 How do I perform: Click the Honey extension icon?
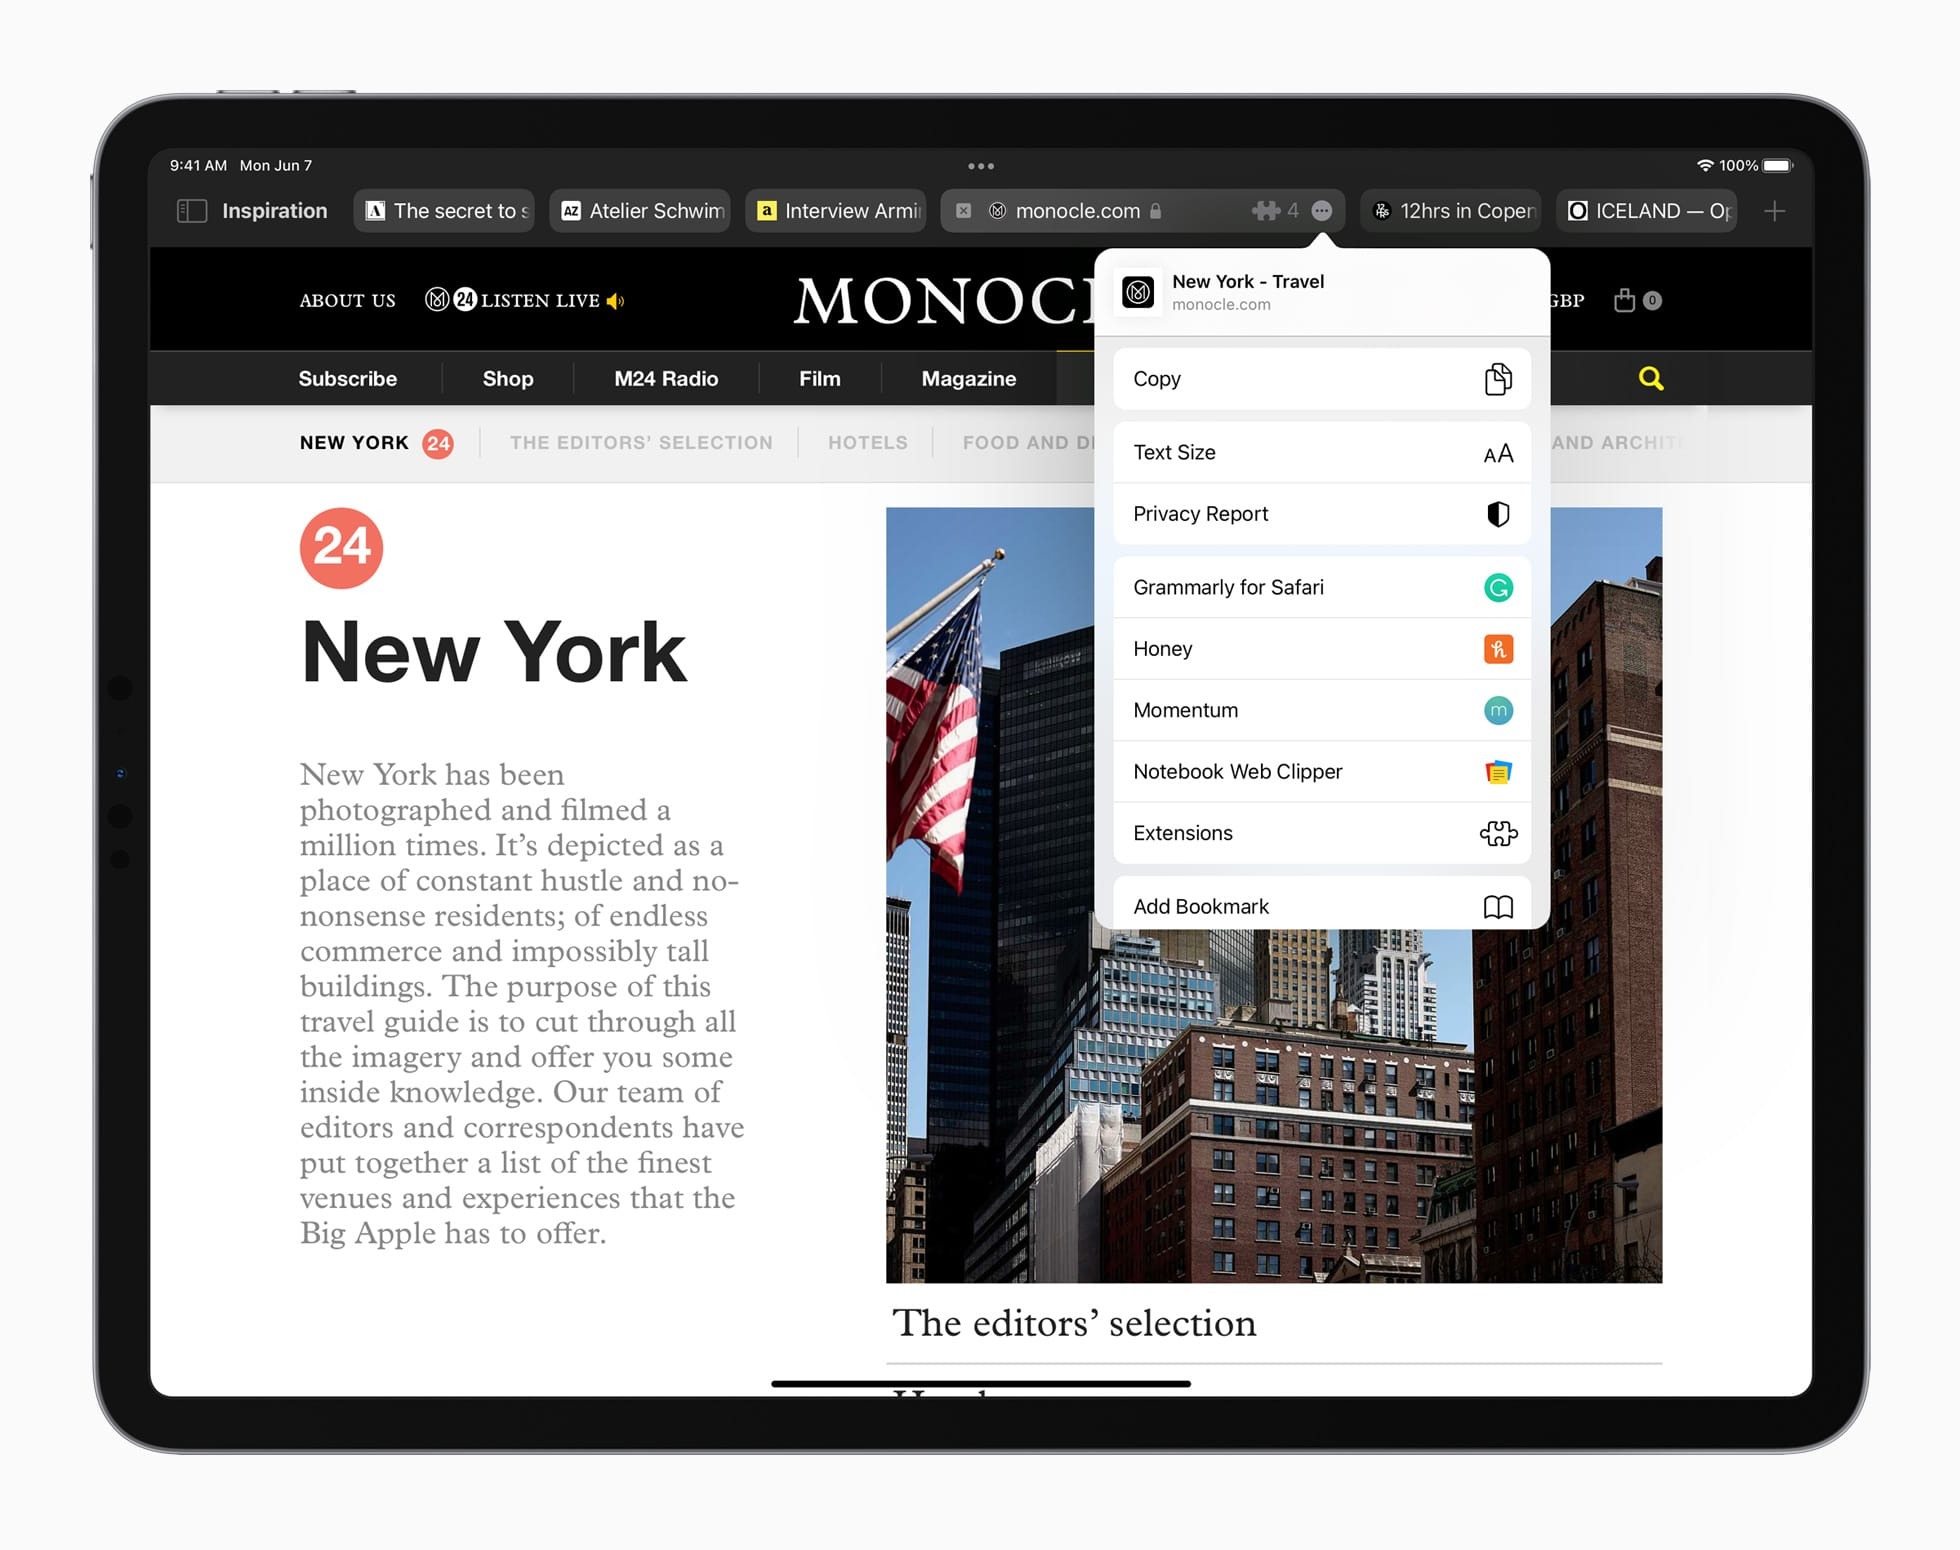pyautogui.click(x=1495, y=648)
